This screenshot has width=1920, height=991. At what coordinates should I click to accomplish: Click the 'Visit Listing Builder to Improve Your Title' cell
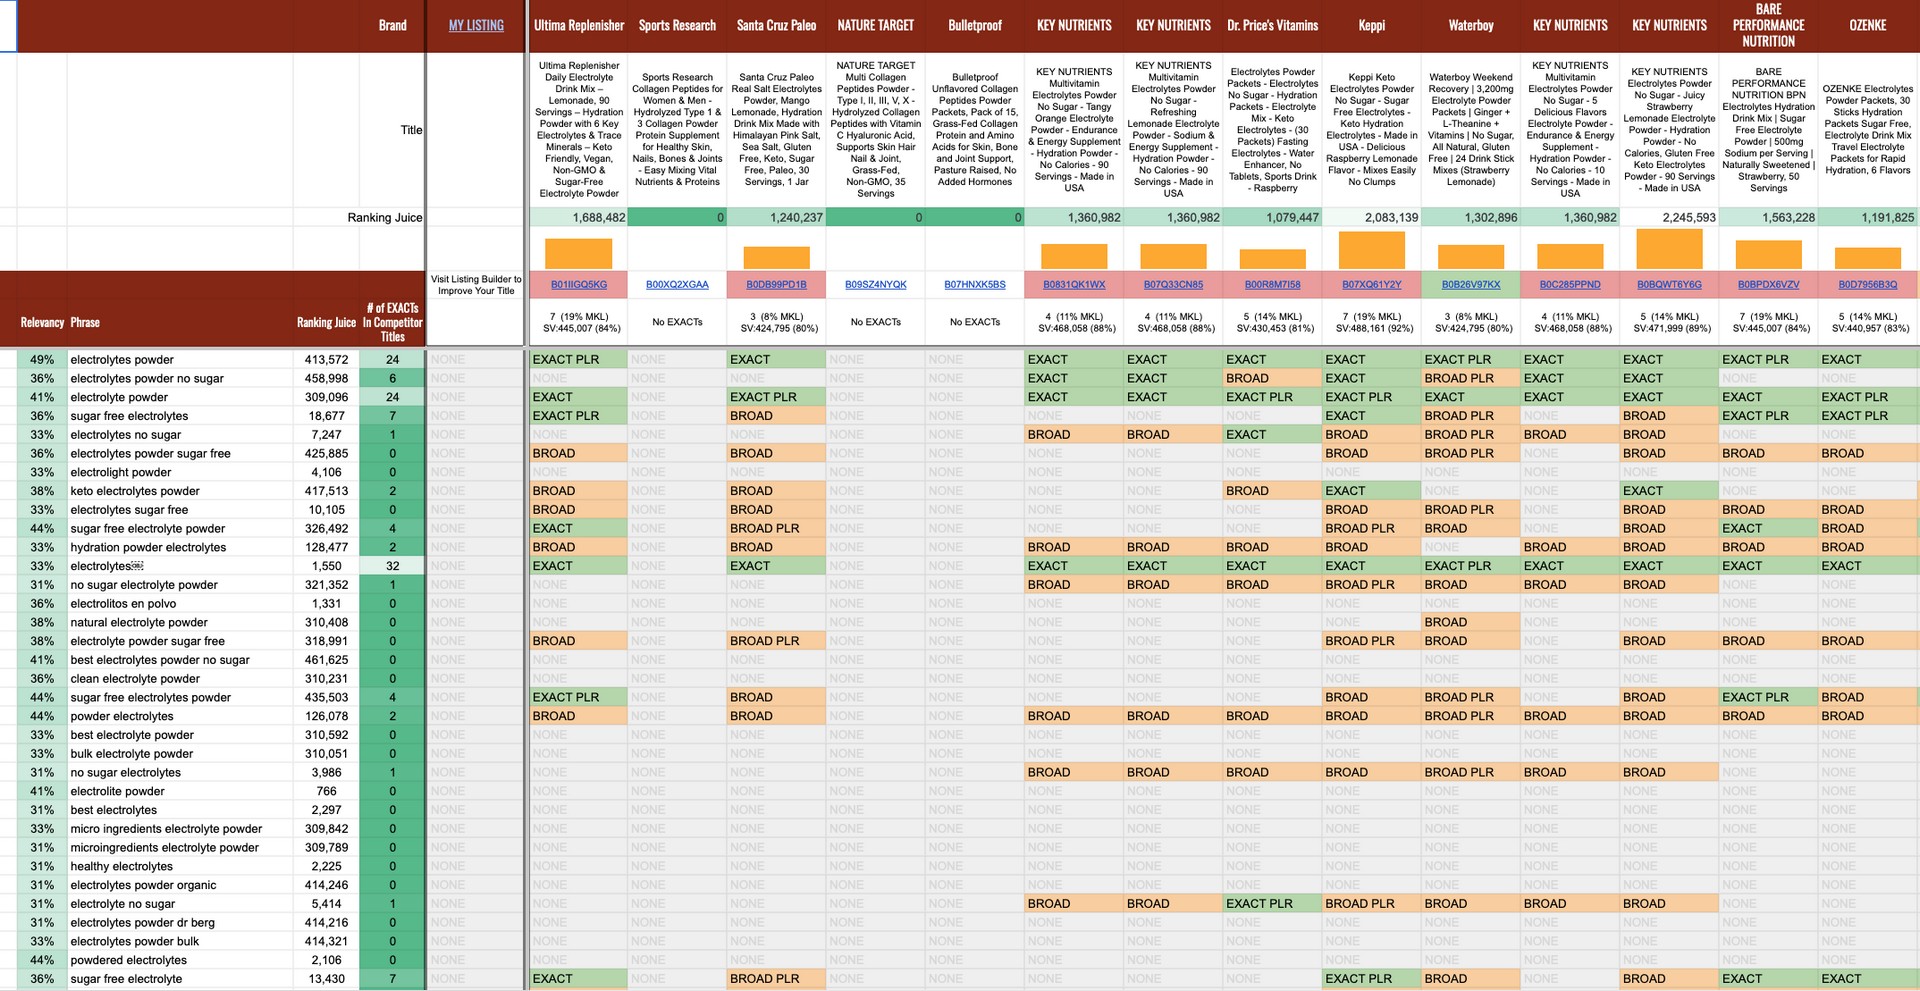click(476, 285)
